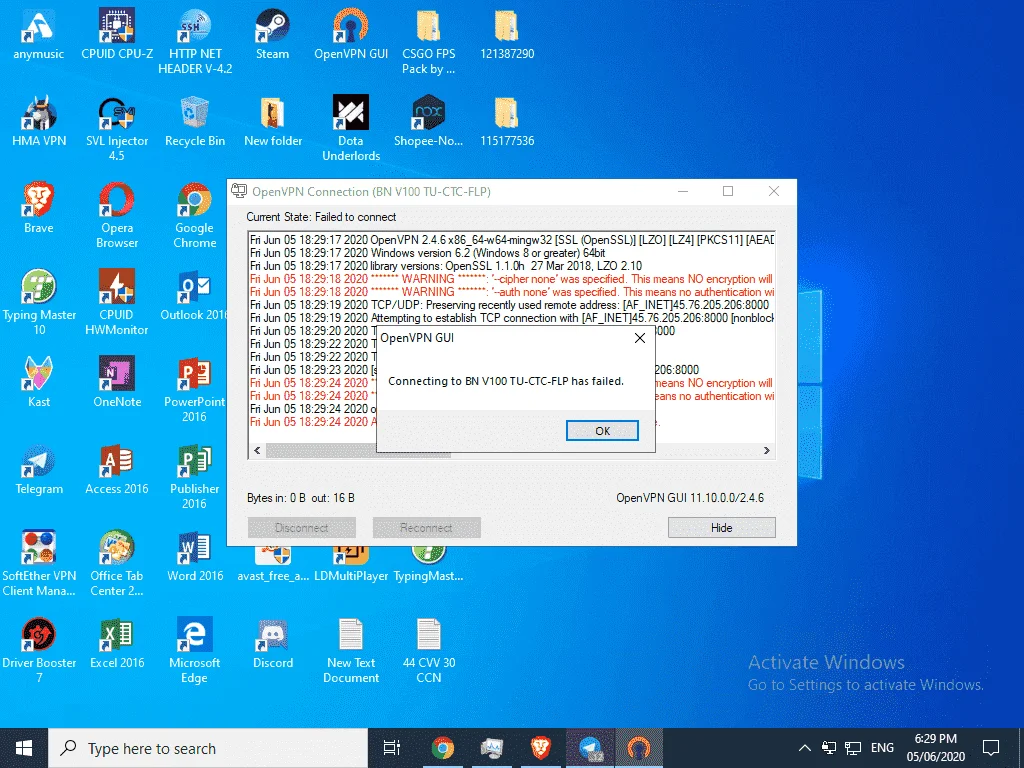Maximize the OpenVPN Connection window
Viewport: 1024px width, 768px height.
[728, 191]
